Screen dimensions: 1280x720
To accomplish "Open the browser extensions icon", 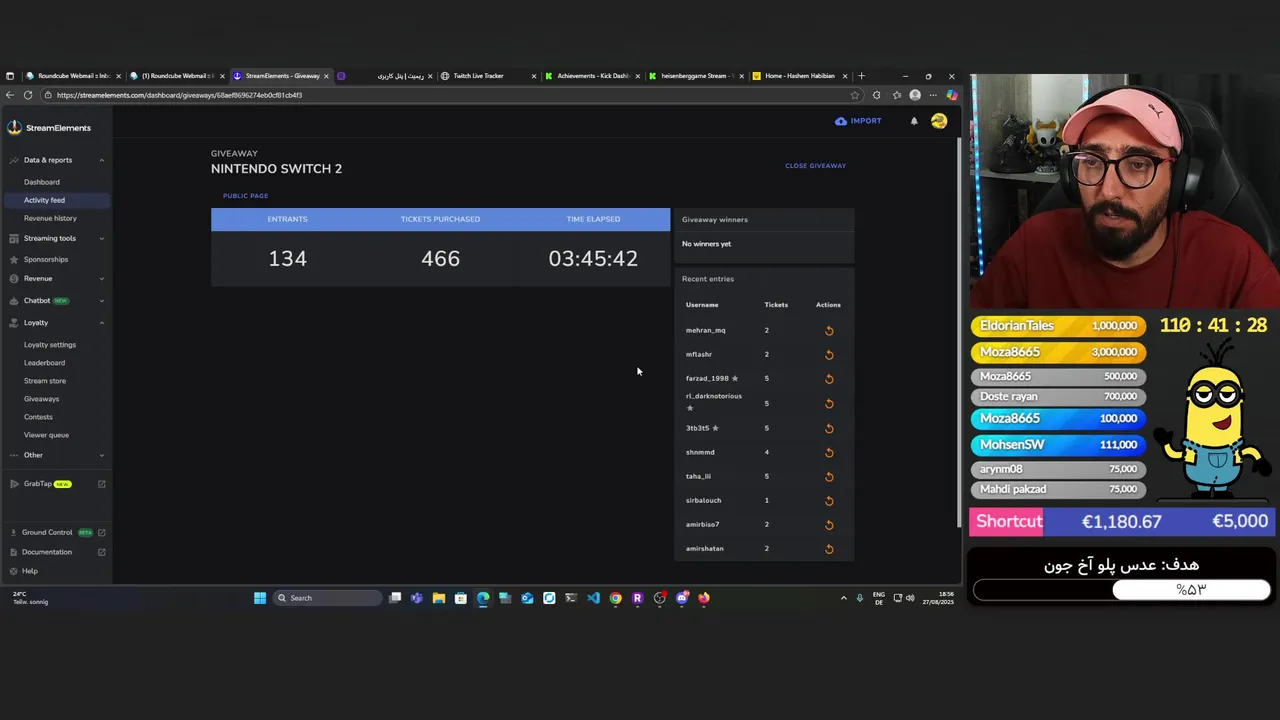I will click(x=877, y=95).
